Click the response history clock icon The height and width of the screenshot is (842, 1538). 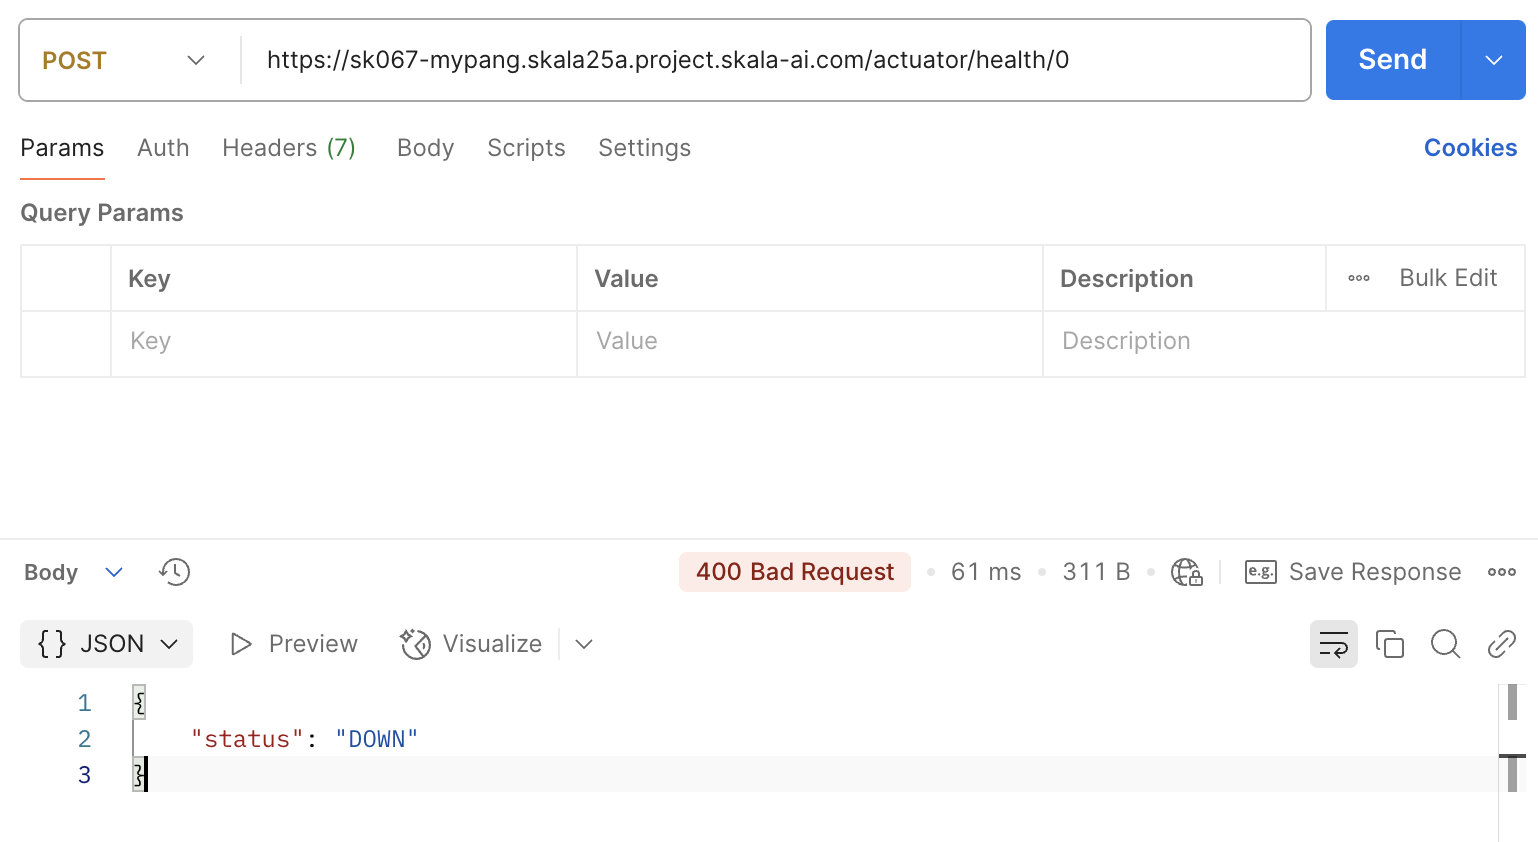click(174, 572)
